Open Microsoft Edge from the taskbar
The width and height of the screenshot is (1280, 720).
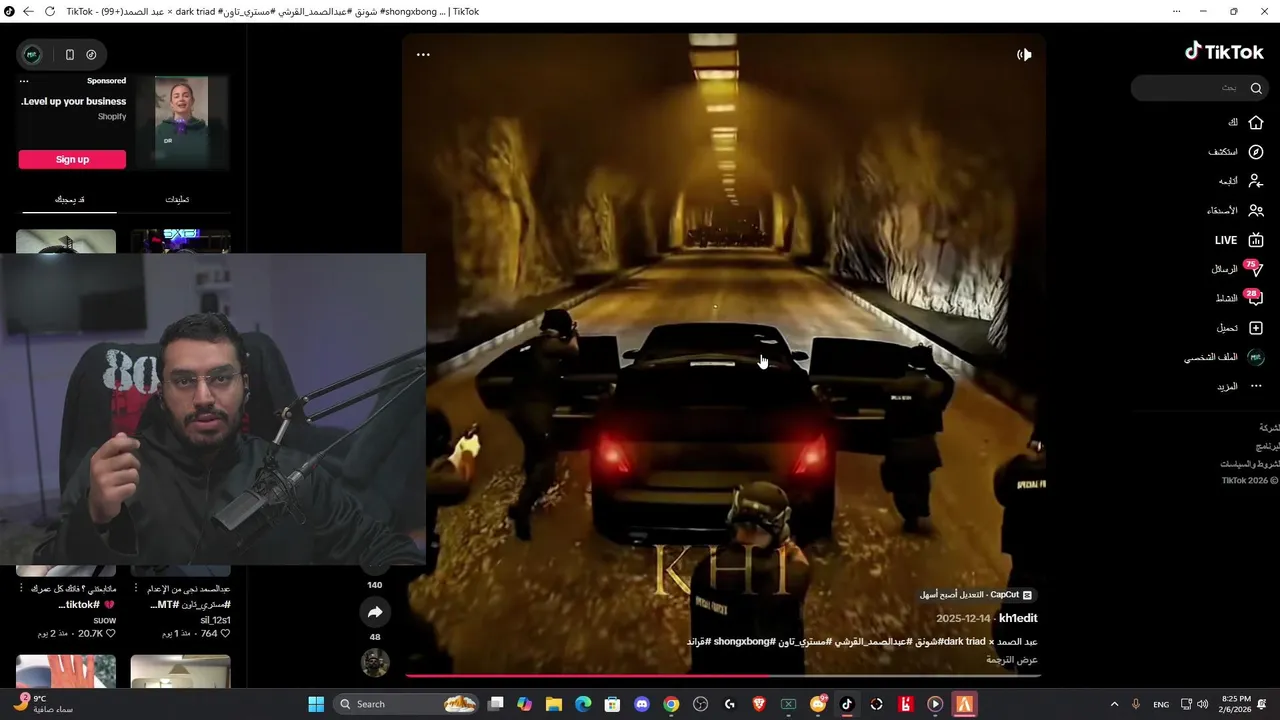(x=583, y=704)
